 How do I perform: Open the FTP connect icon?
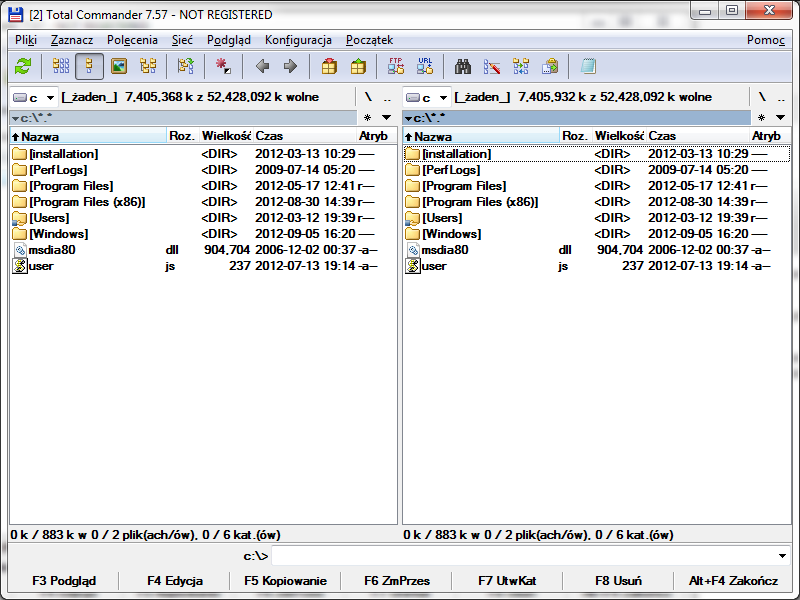click(x=396, y=66)
